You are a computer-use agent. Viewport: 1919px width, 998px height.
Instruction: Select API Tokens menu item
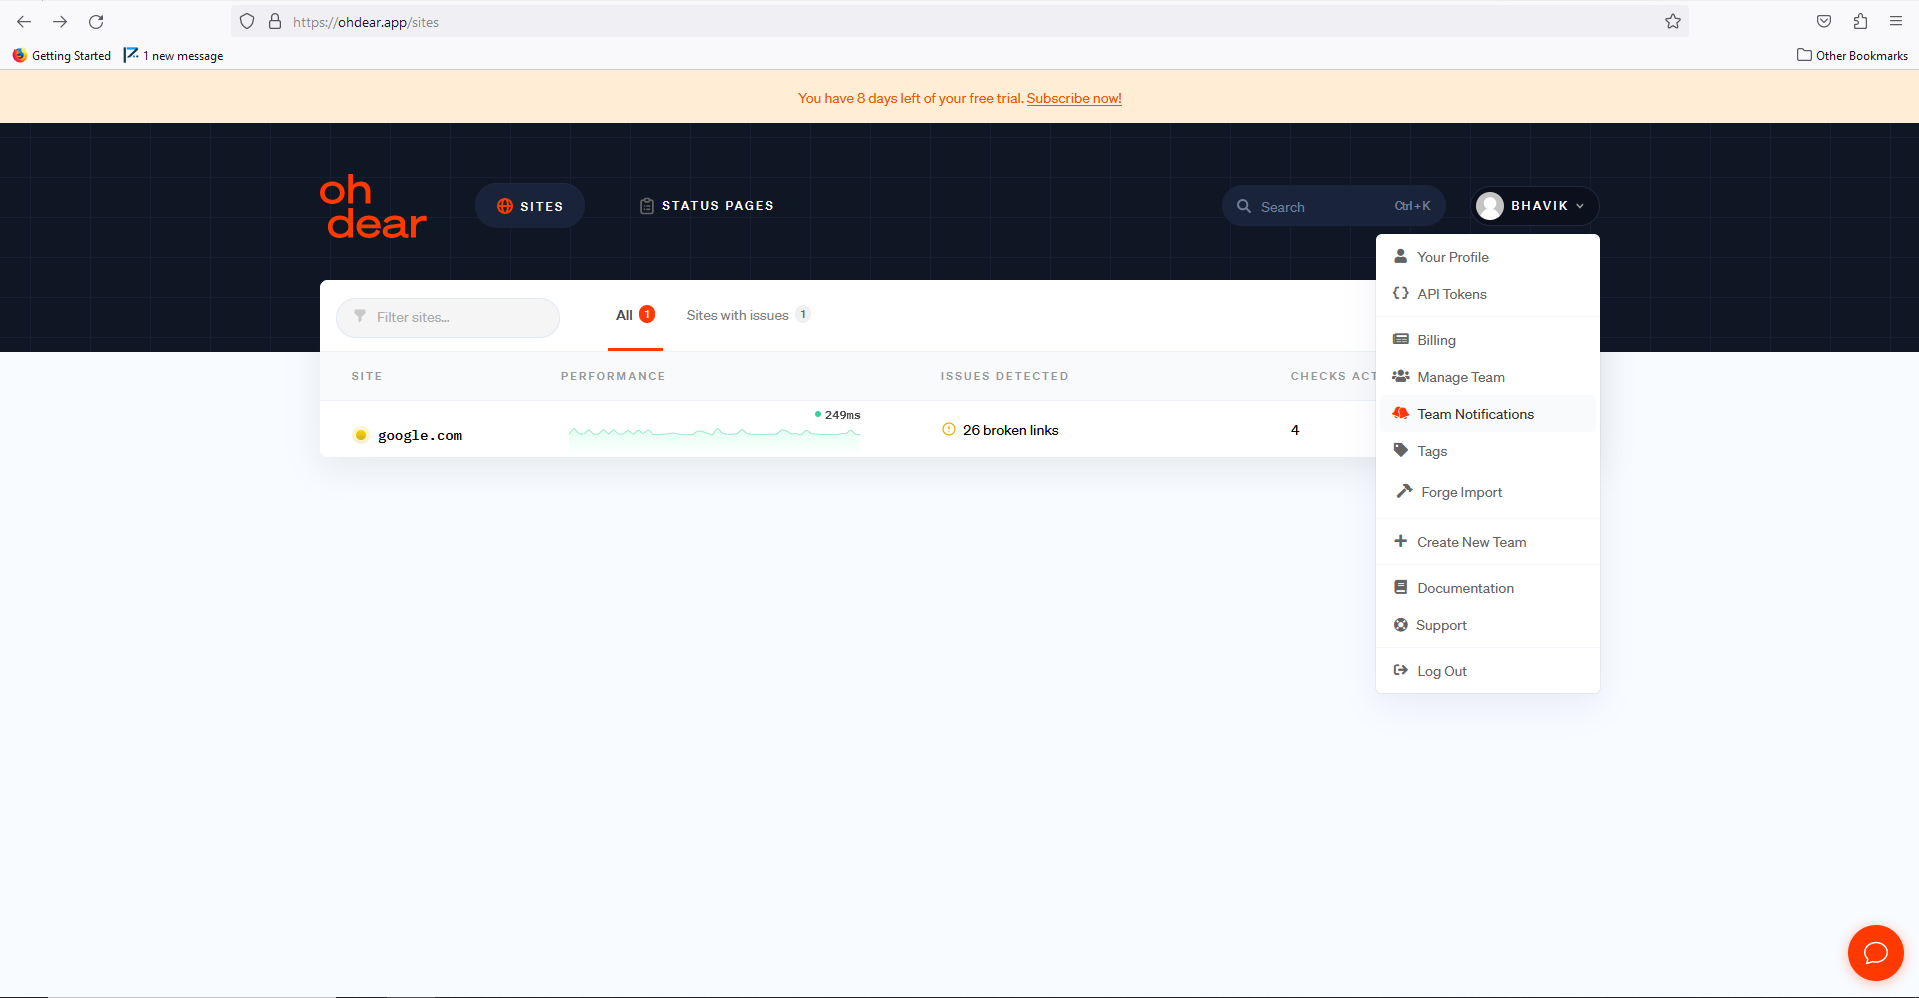[x=1487, y=294]
